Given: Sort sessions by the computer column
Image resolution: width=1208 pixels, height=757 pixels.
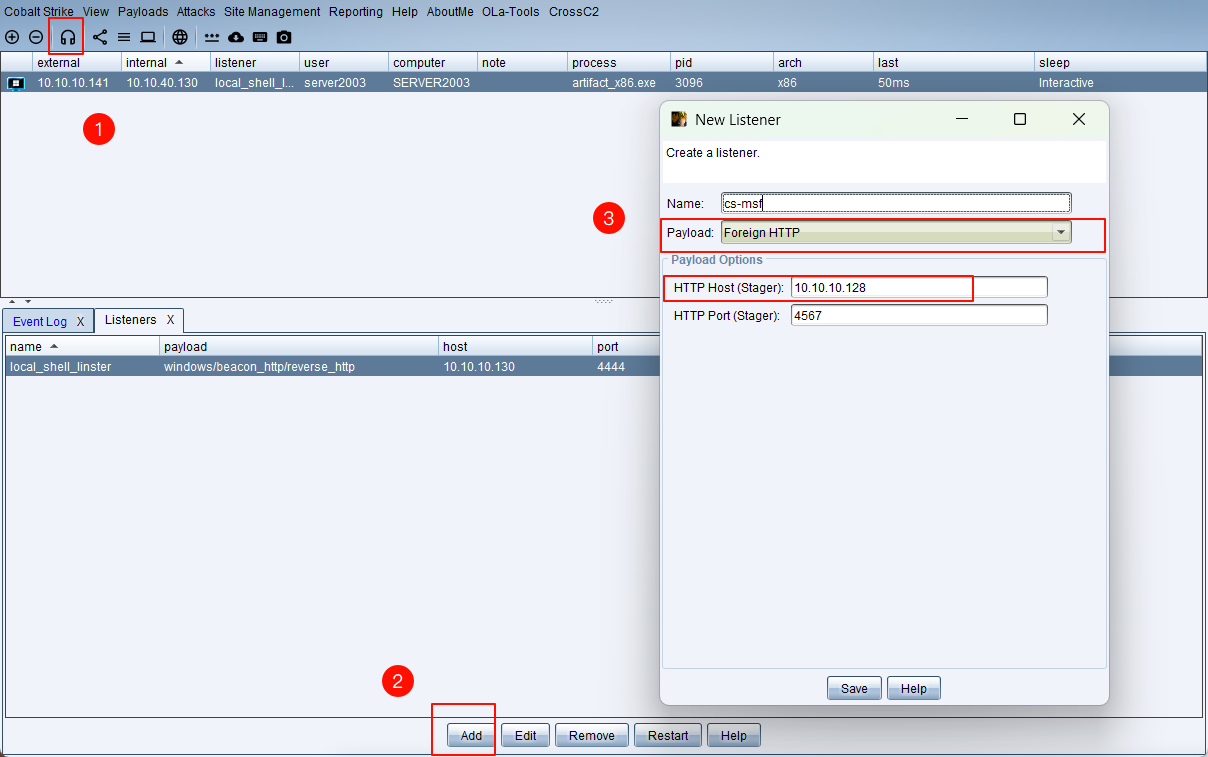Looking at the screenshot, I should (432, 63).
